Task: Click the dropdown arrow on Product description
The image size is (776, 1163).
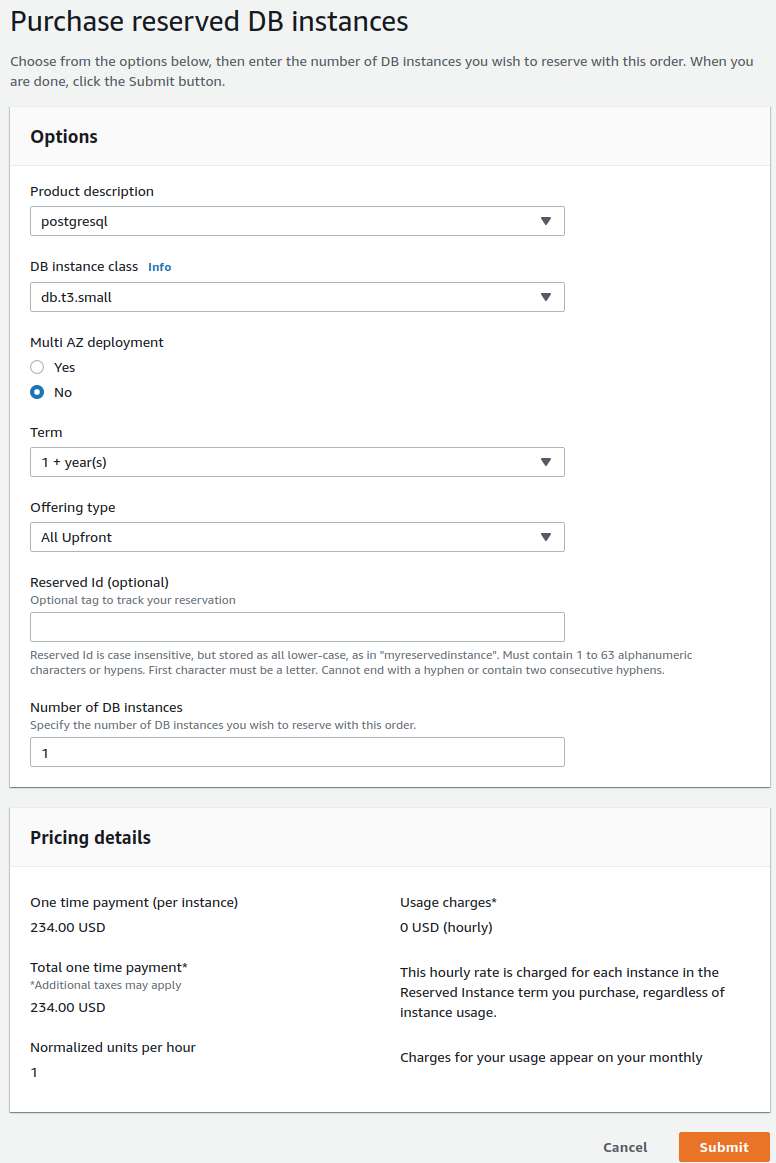Action: point(547,220)
